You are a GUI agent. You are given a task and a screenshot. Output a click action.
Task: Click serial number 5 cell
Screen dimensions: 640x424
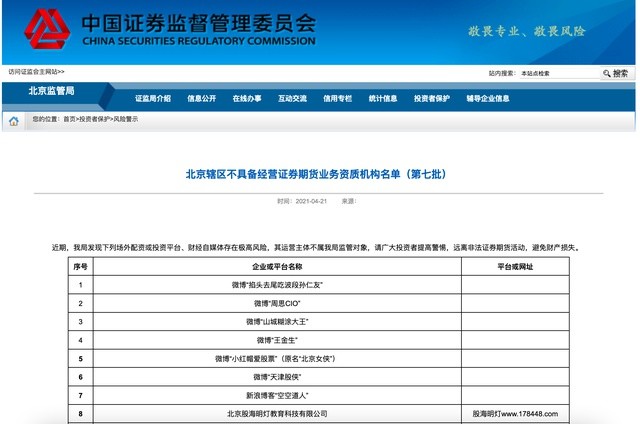pyautogui.click(x=80, y=359)
